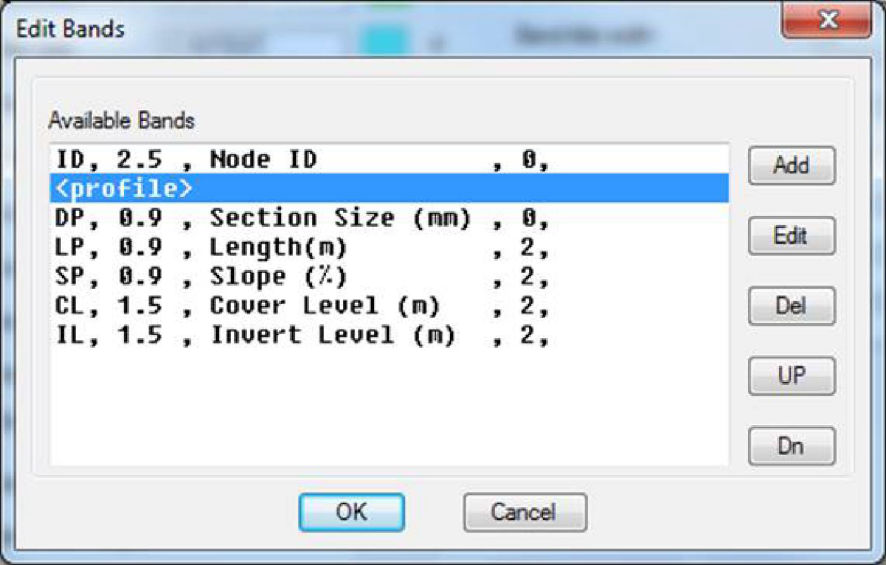
Task: Click the Available Bands label
Action: pyautogui.click(x=121, y=121)
